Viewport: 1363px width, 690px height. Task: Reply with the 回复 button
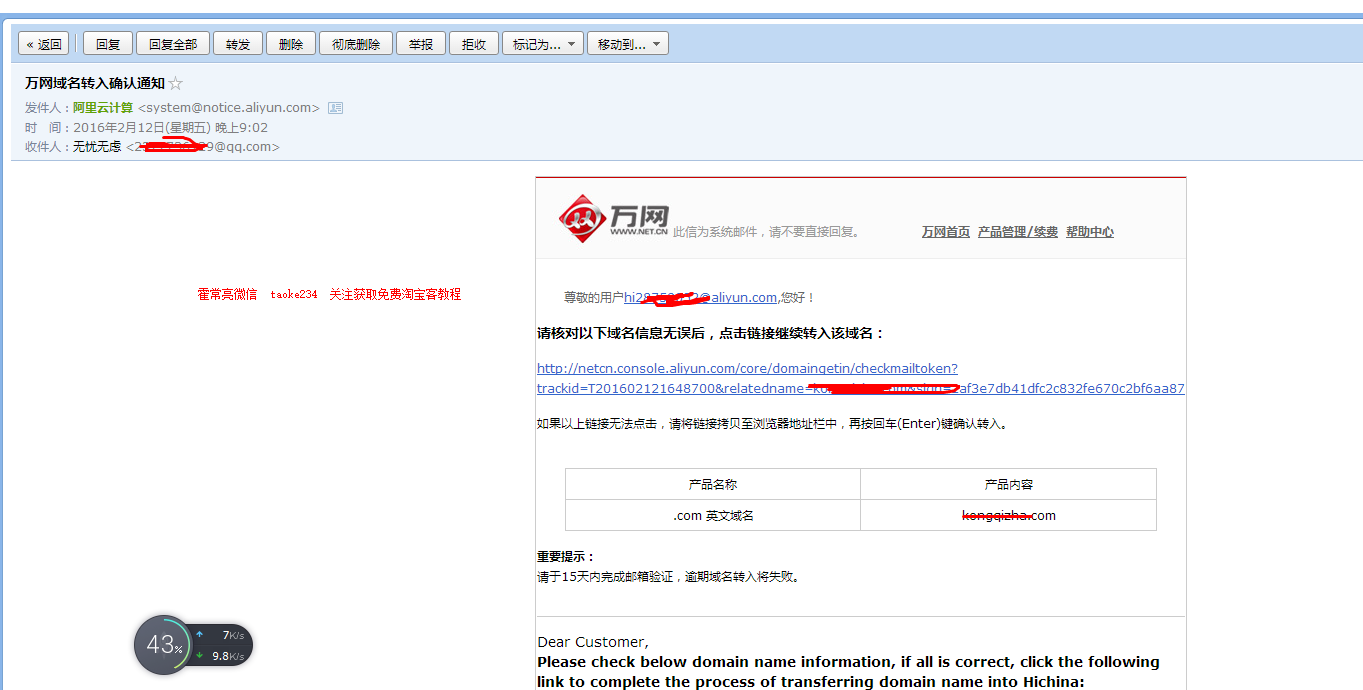click(108, 44)
